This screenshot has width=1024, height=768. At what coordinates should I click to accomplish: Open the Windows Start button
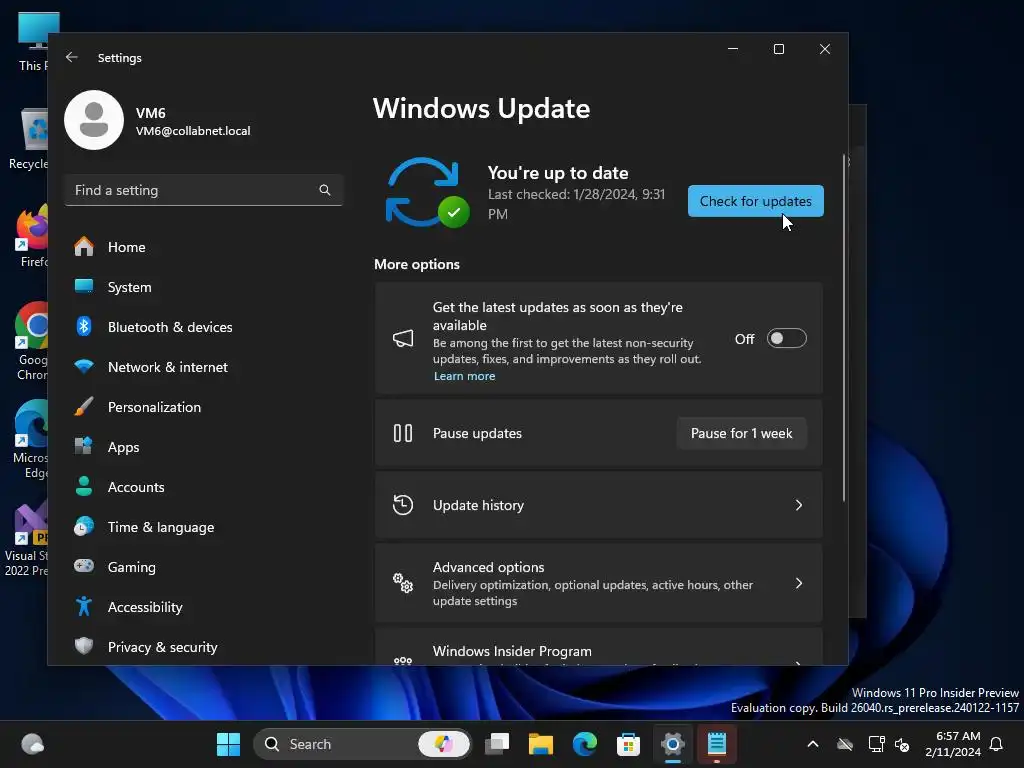pyautogui.click(x=229, y=744)
